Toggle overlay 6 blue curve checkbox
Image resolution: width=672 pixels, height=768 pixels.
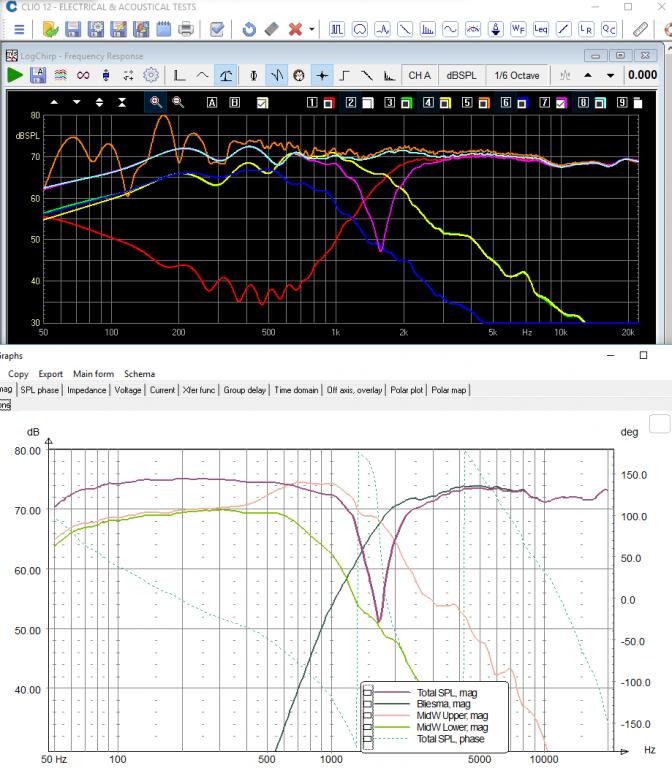coord(522,103)
